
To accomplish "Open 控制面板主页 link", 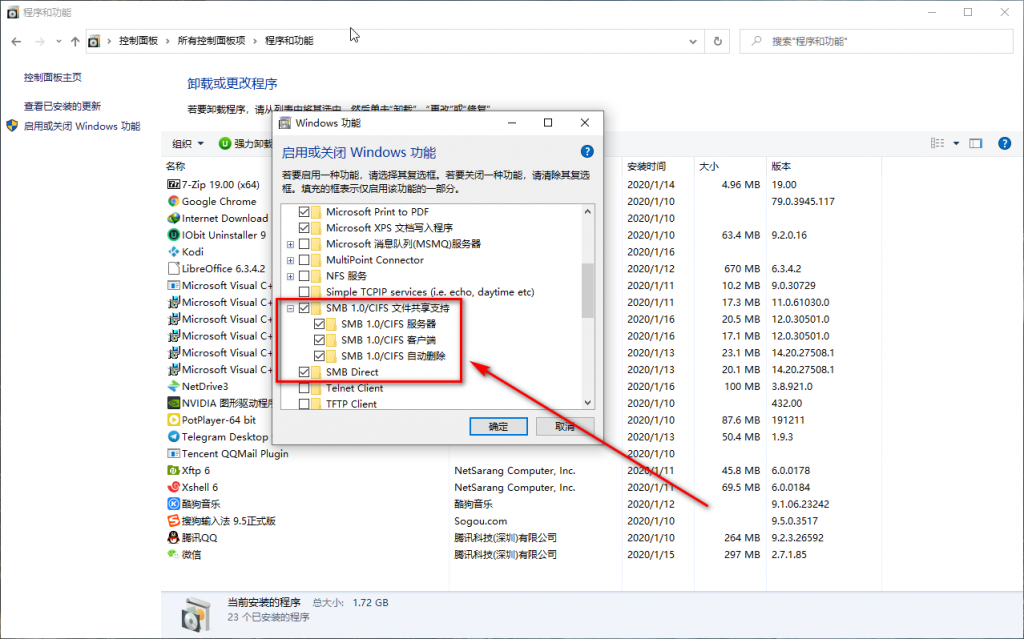I will tap(53, 77).
